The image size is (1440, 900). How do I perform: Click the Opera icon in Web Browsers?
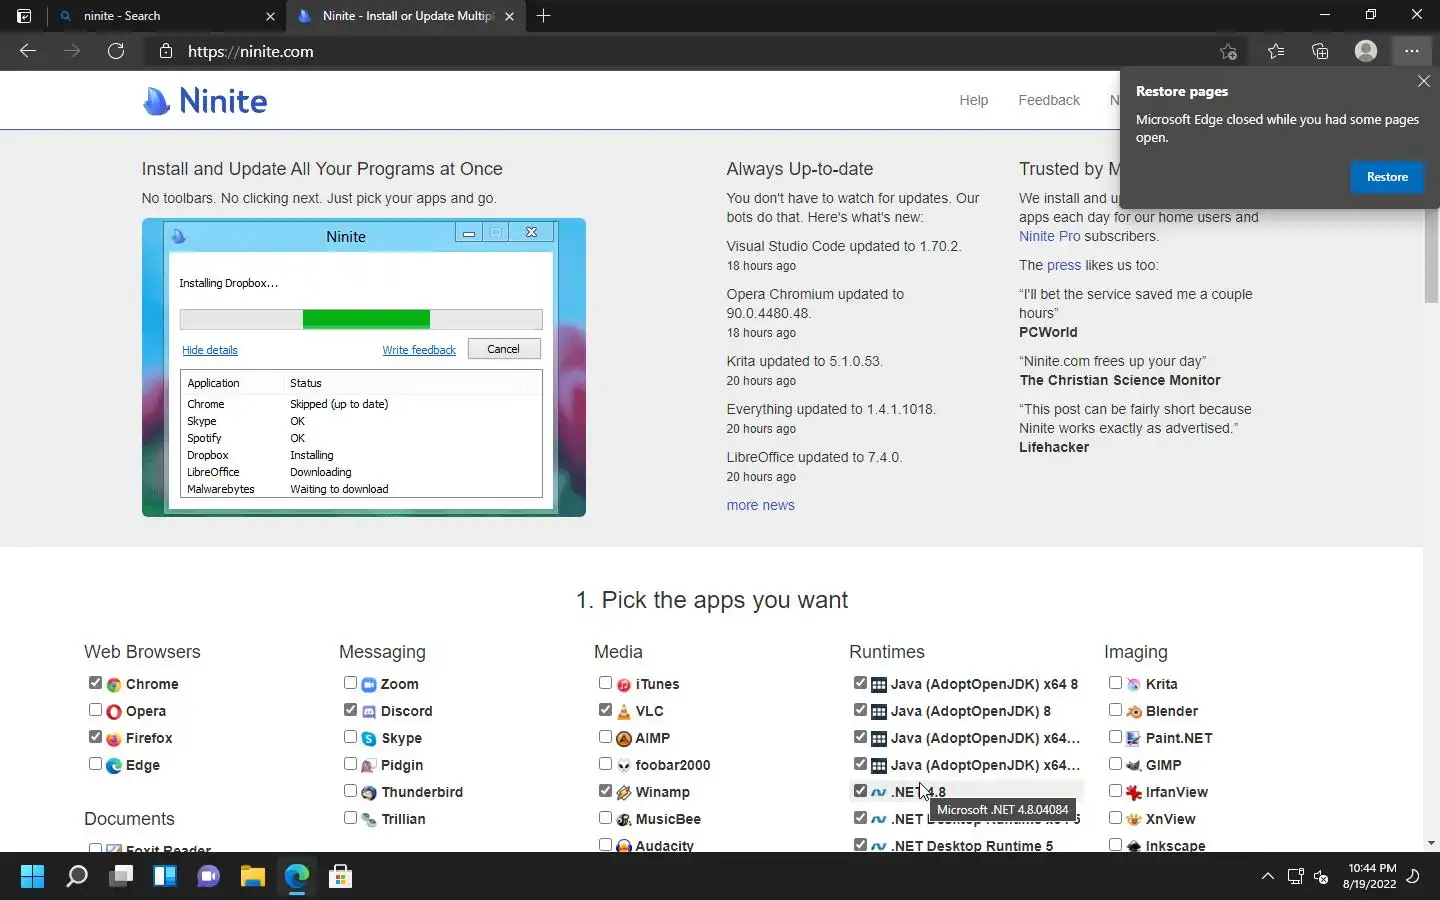pos(114,712)
